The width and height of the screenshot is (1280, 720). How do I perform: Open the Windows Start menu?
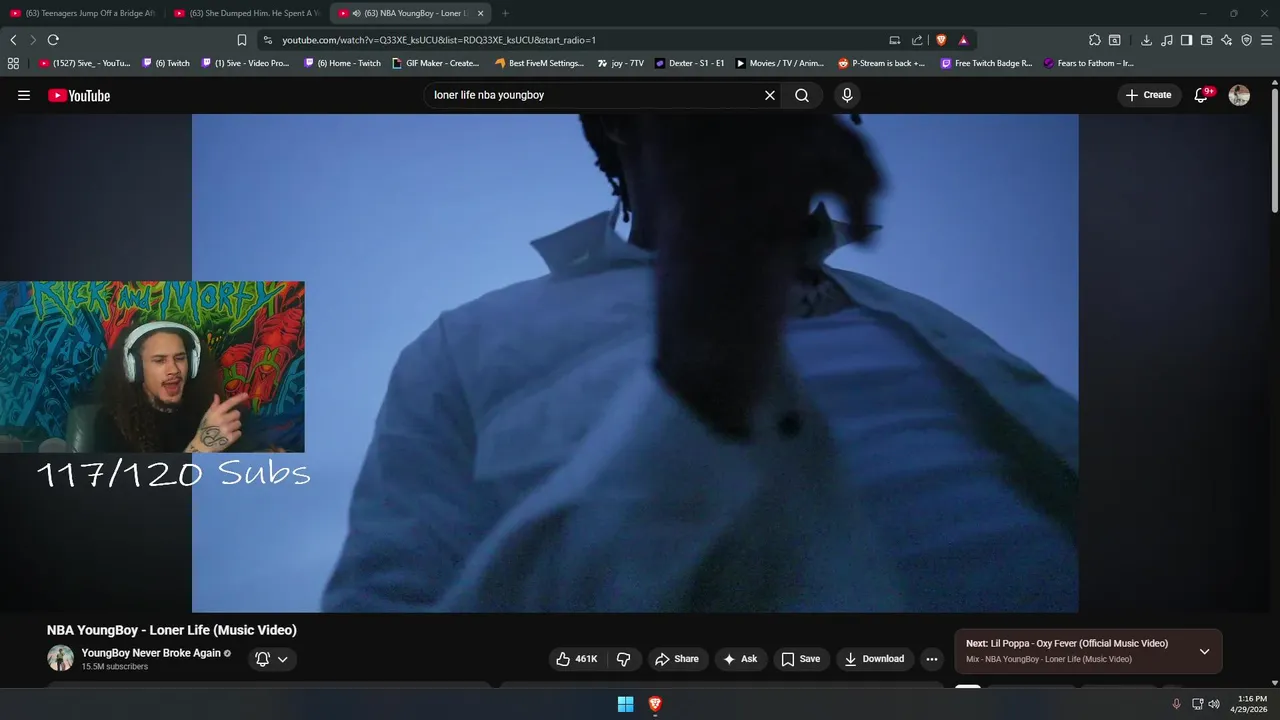[625, 704]
